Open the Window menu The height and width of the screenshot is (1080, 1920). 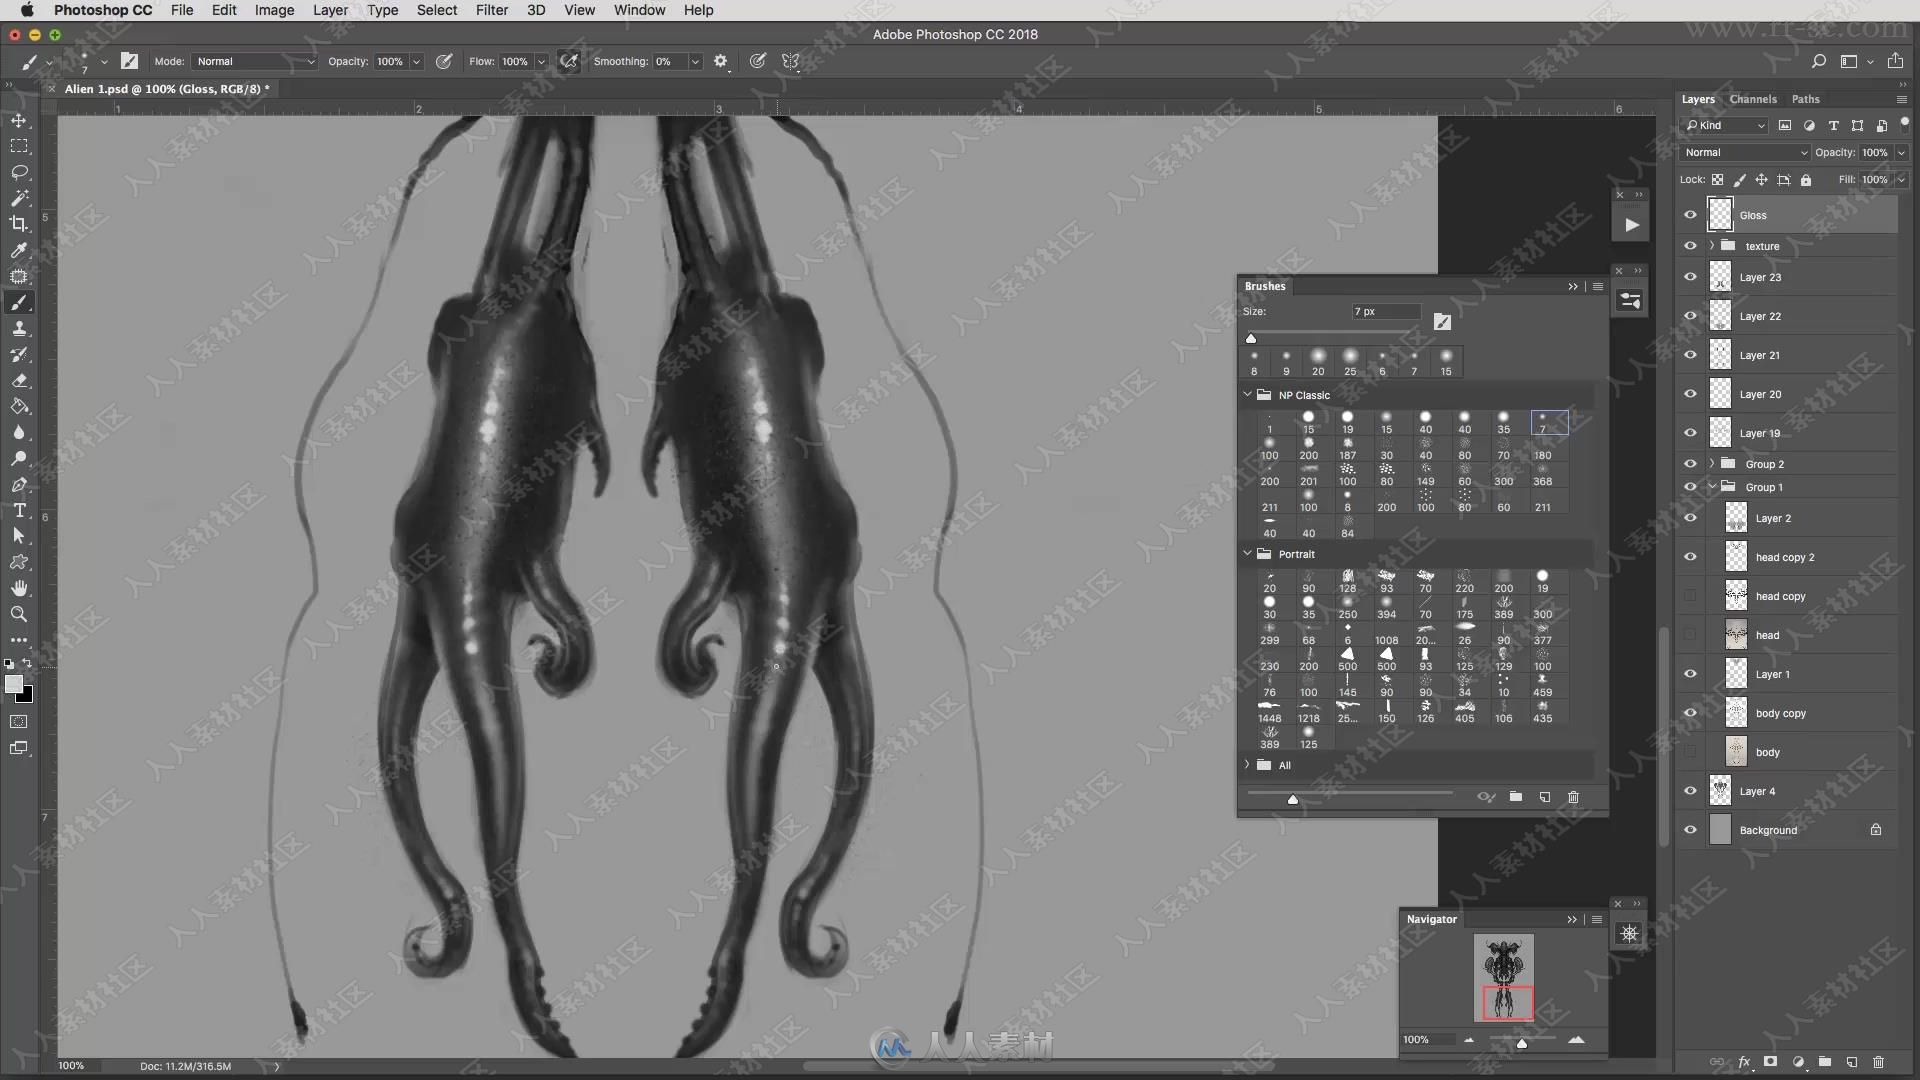tap(639, 10)
